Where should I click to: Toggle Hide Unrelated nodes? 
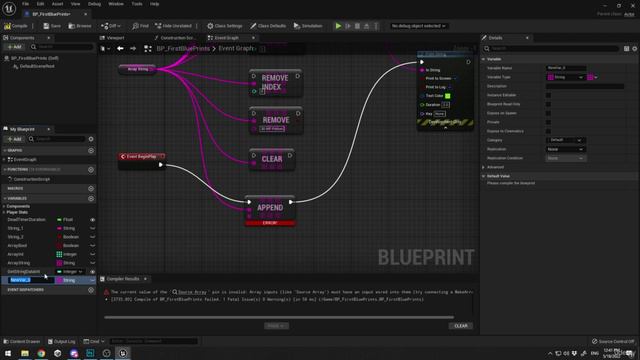pos(173,26)
